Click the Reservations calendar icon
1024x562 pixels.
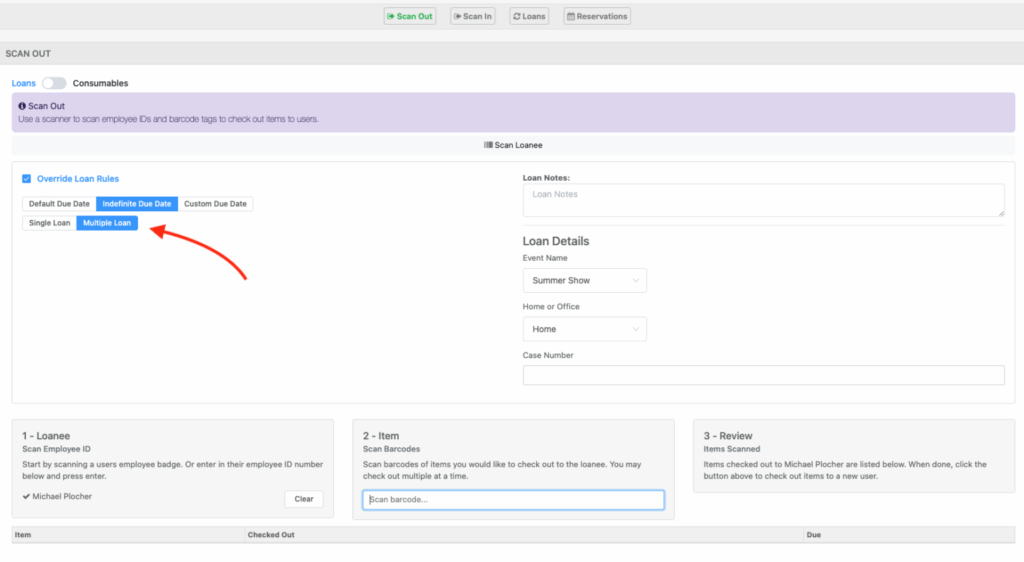click(571, 16)
